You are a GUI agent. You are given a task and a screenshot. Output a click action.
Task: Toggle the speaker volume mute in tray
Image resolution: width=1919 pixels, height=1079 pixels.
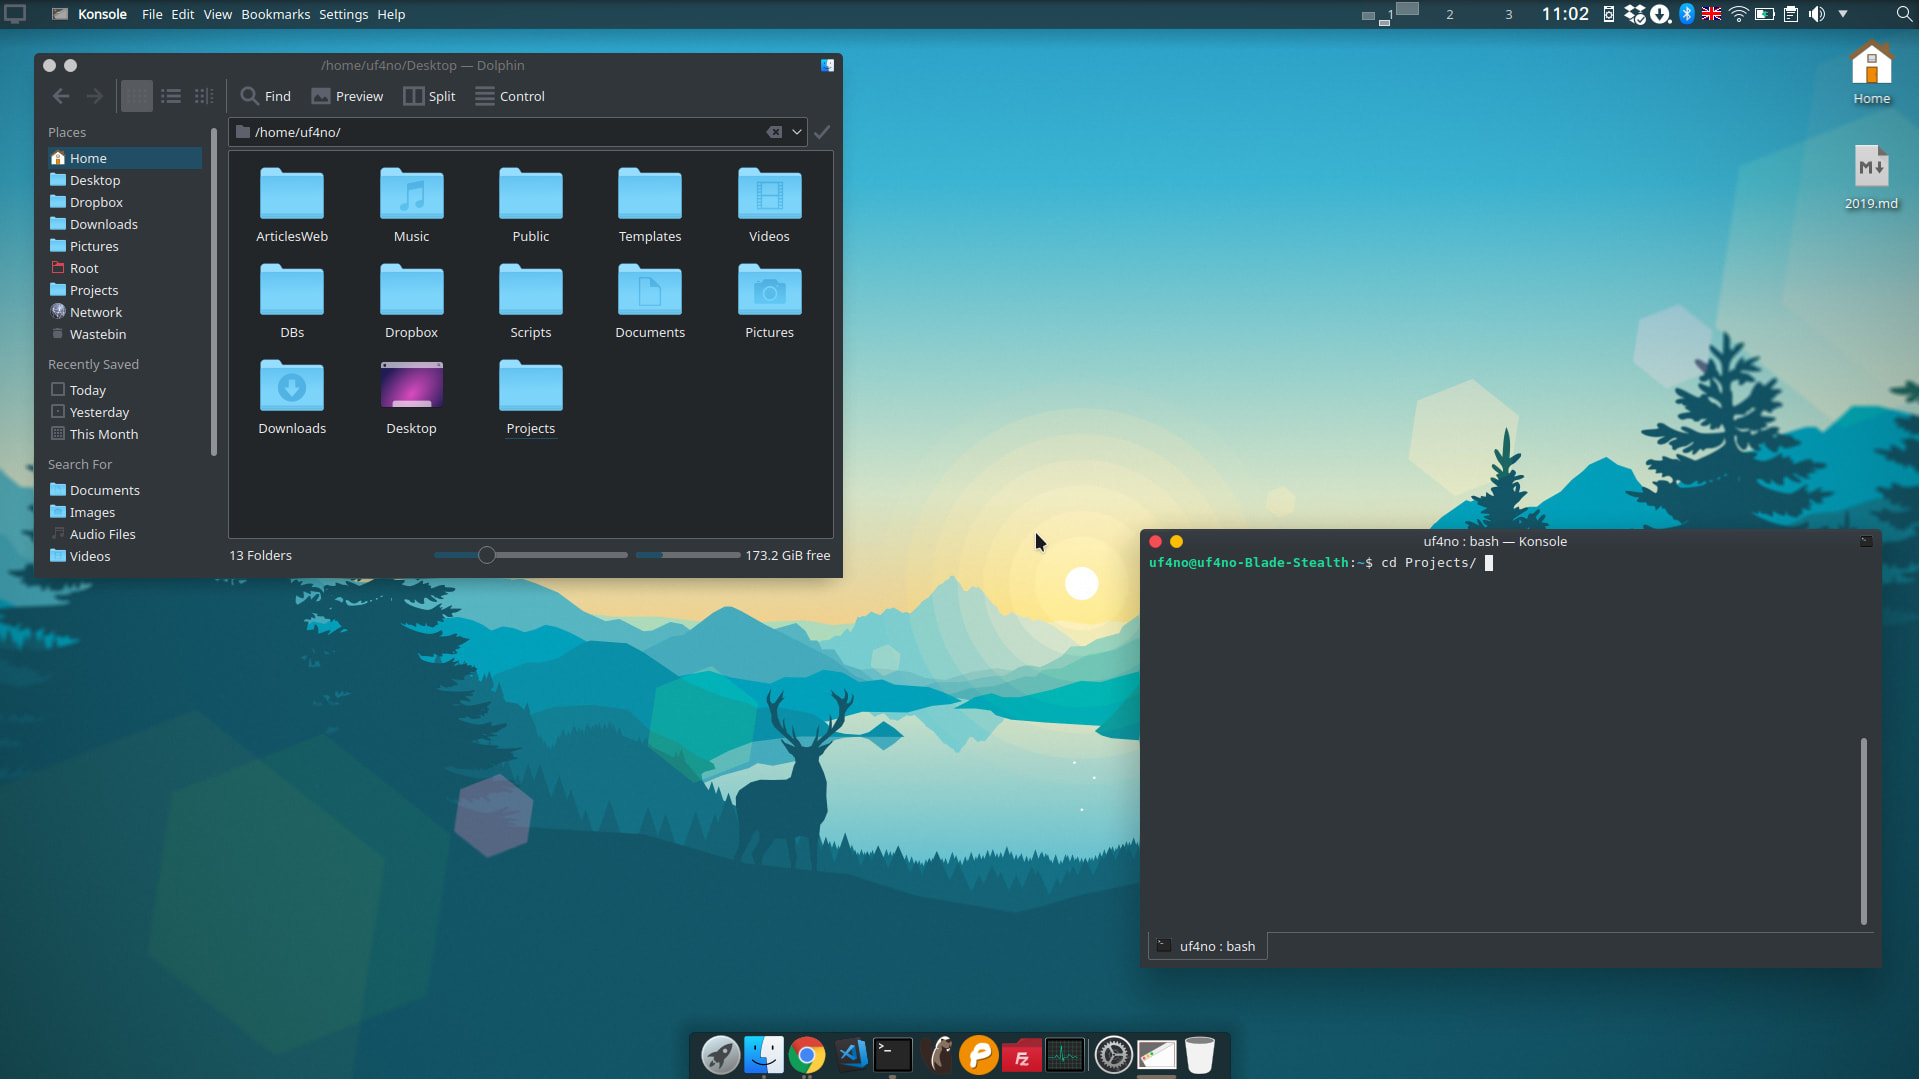1816,14
